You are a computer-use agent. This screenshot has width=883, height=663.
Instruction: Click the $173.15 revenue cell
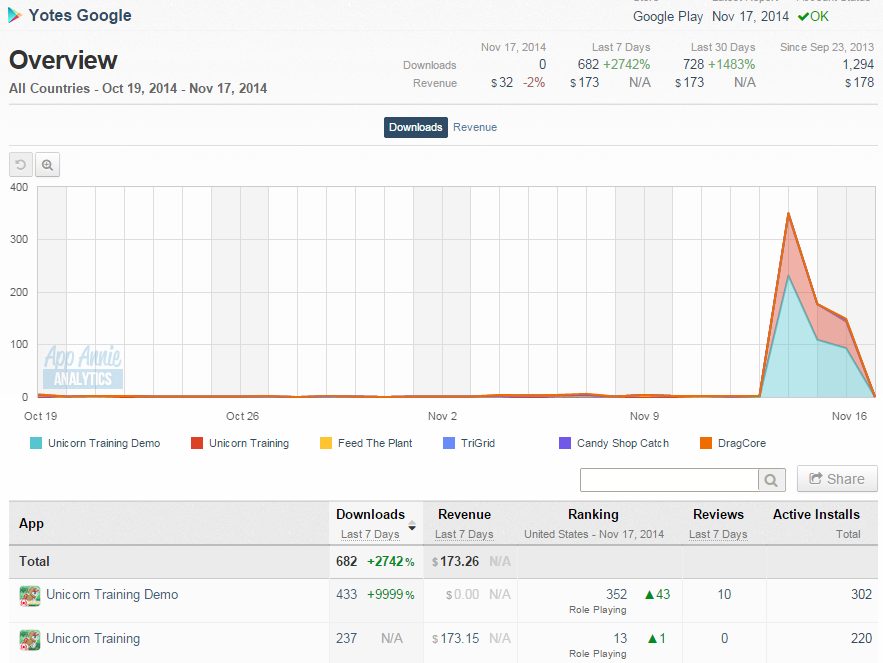[456, 638]
